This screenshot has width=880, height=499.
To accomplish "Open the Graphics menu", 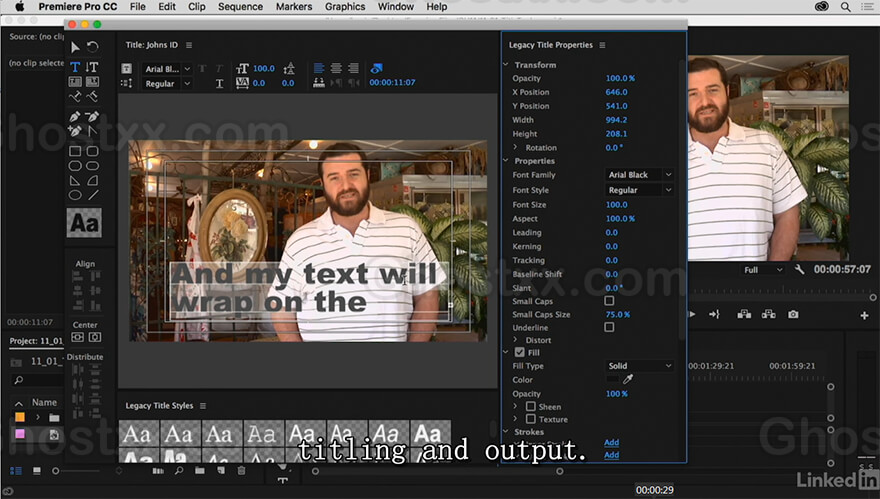I will [x=345, y=7].
